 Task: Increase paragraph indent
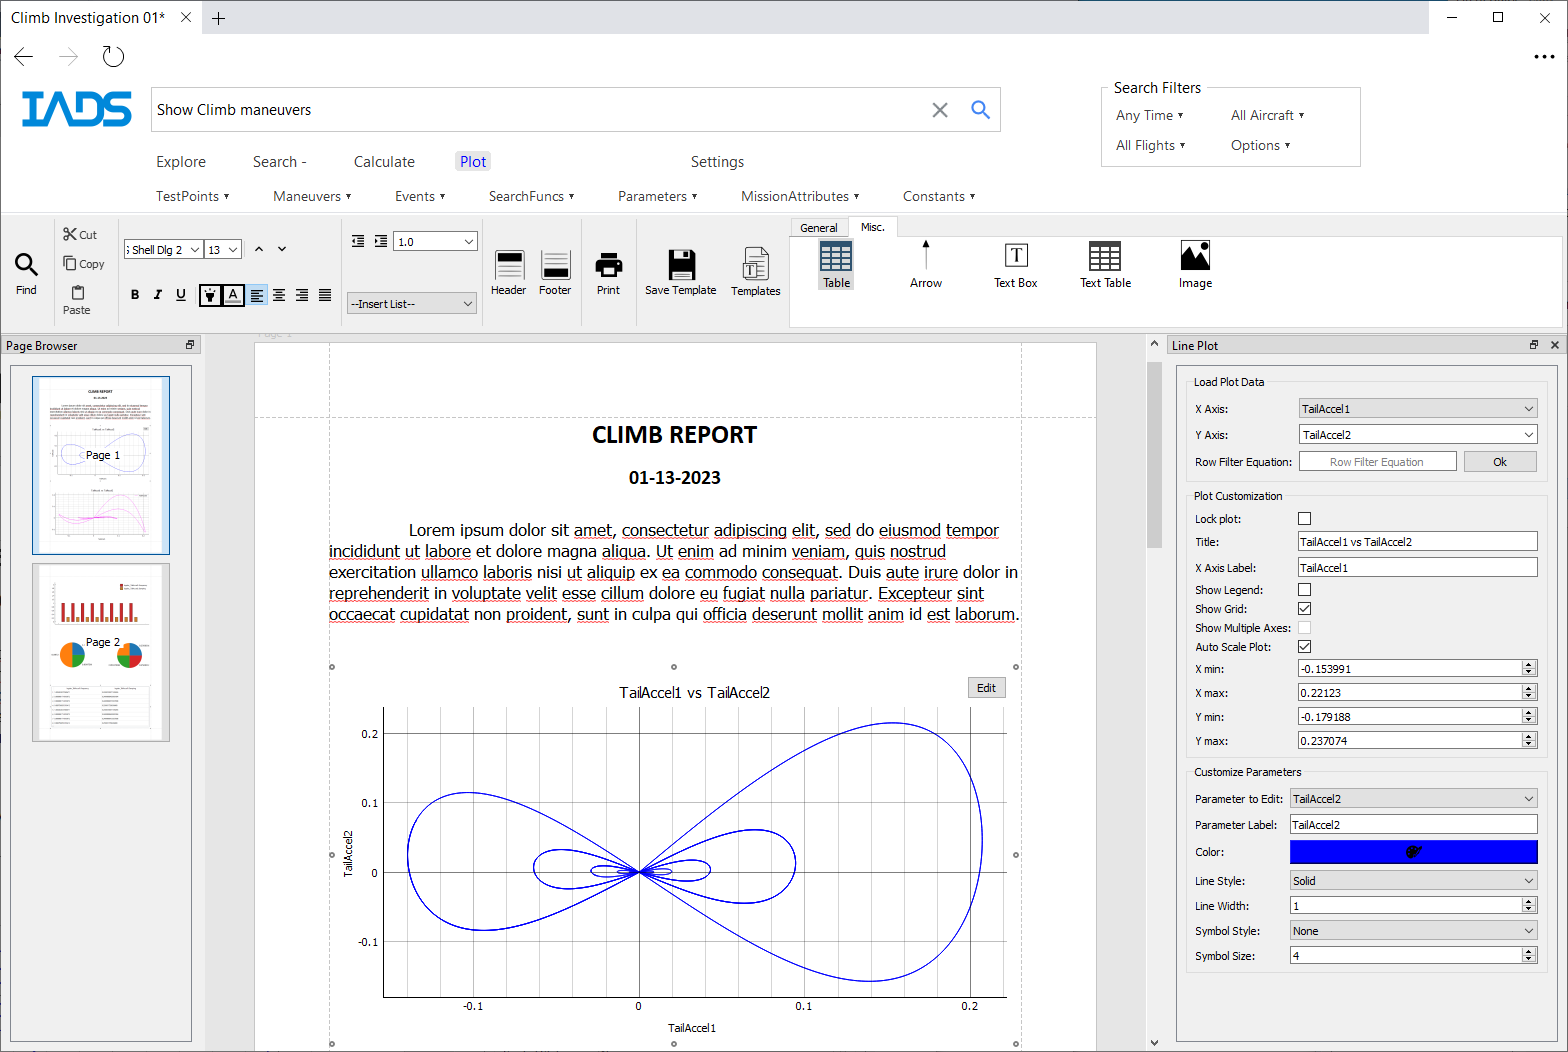tap(381, 241)
